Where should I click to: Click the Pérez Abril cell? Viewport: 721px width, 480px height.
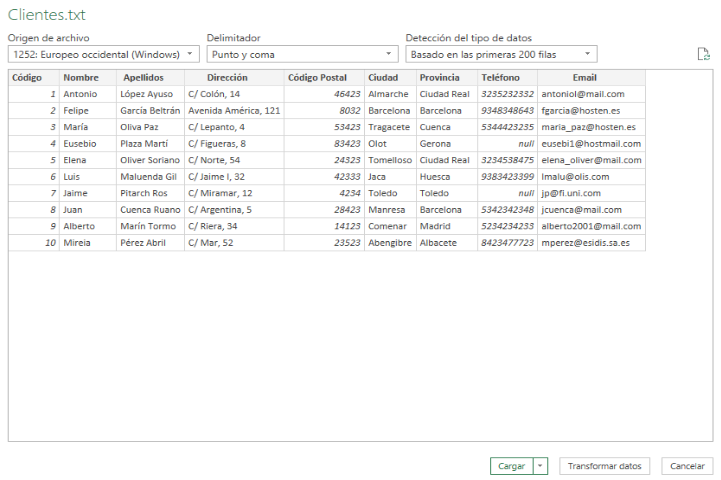click(x=150, y=243)
